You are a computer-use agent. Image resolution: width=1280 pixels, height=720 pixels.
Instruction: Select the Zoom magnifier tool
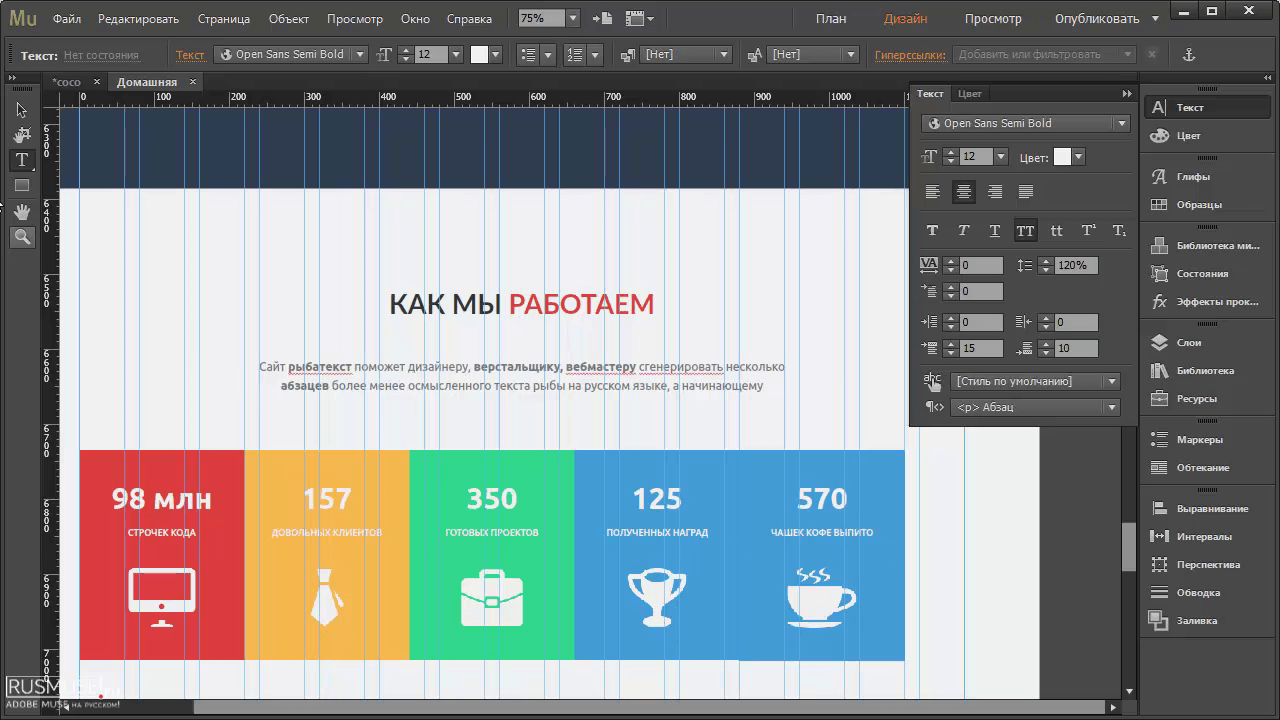click(x=21, y=237)
